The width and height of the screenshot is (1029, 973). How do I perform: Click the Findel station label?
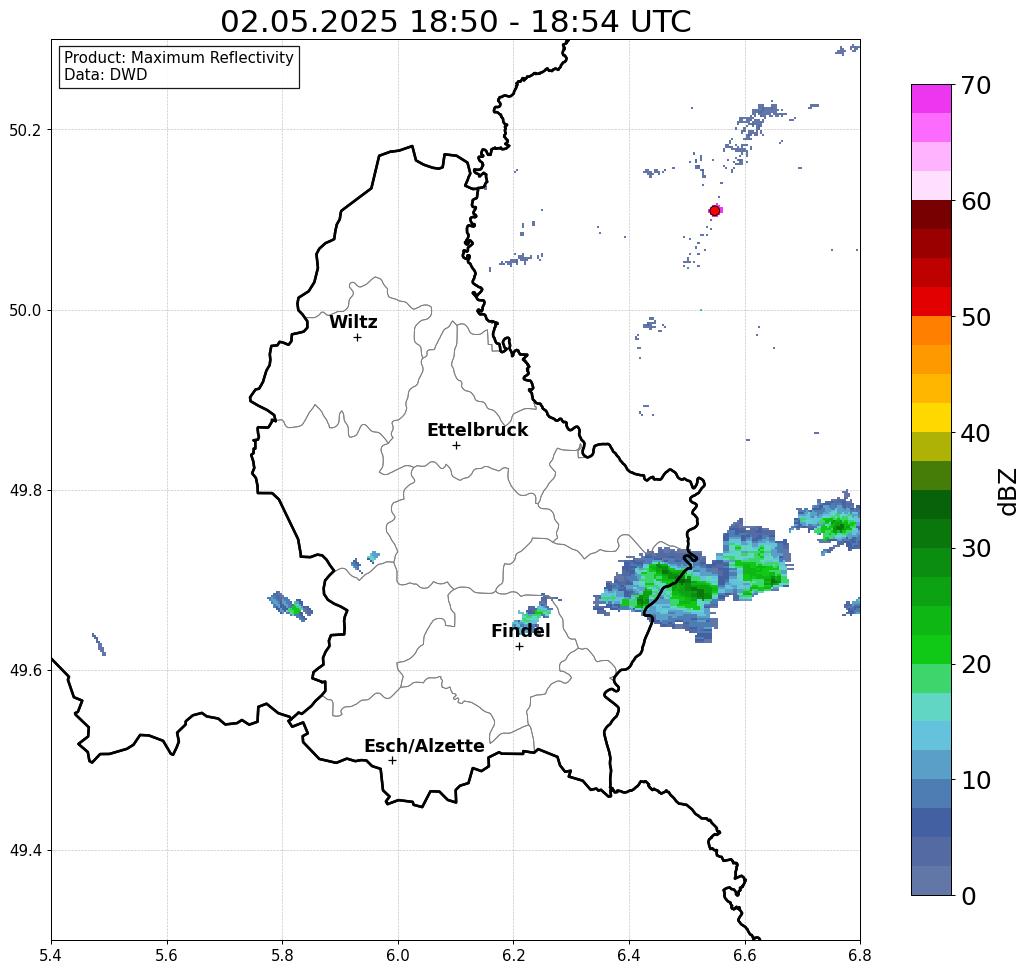[520, 631]
